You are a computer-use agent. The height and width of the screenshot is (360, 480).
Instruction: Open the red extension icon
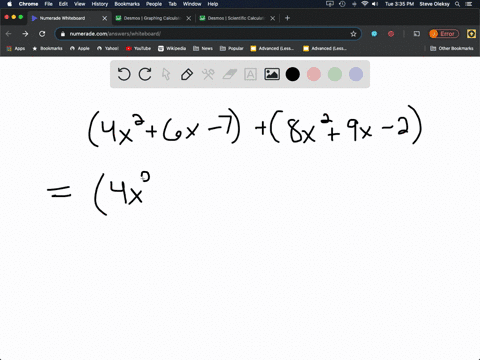pos(391,34)
